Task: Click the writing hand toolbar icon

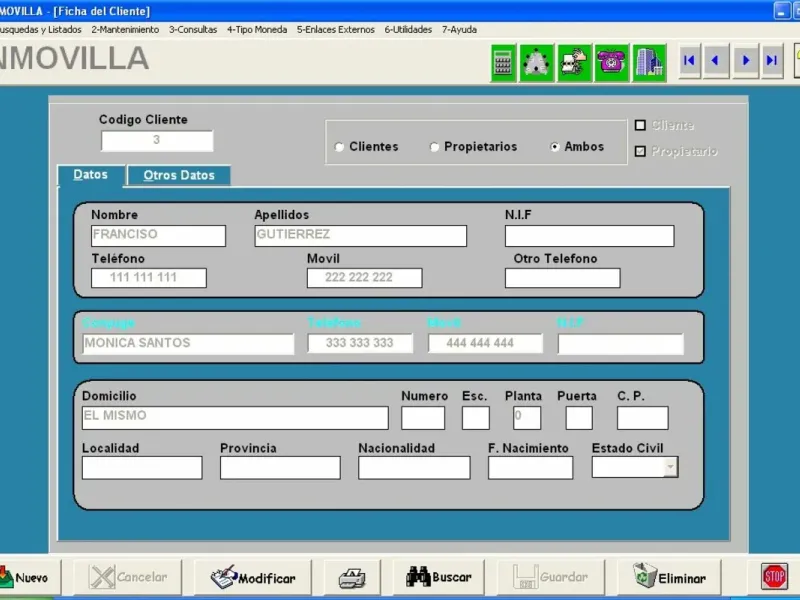Action: point(574,63)
